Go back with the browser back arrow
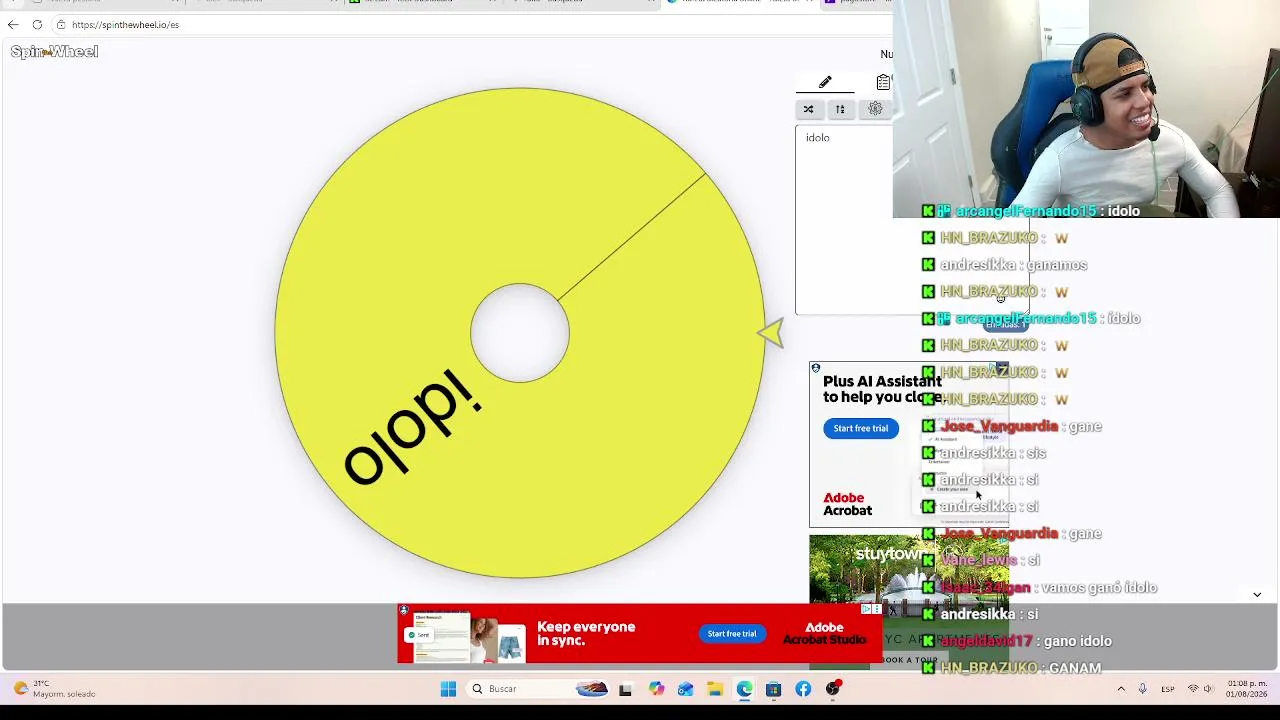Viewport: 1280px width, 720px height. tap(13, 25)
